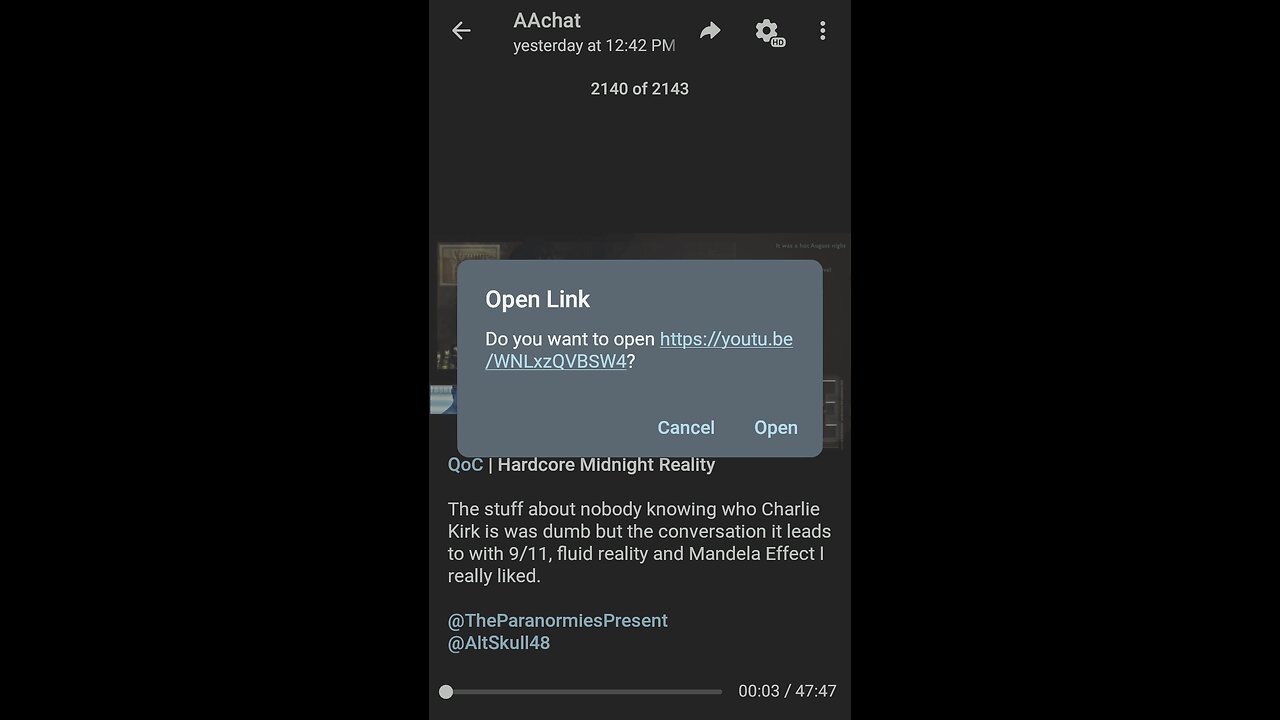1280x720 pixels.
Task: Confirm with the Open button
Action: coord(776,427)
